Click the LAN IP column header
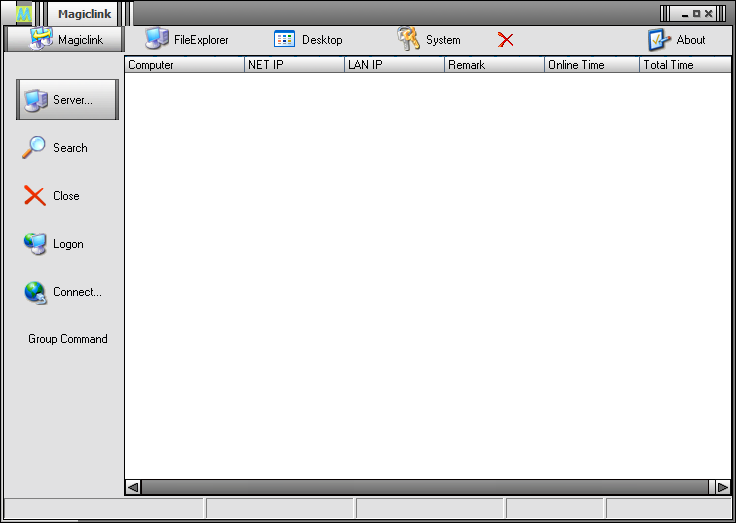This screenshot has width=736, height=523. (x=394, y=65)
